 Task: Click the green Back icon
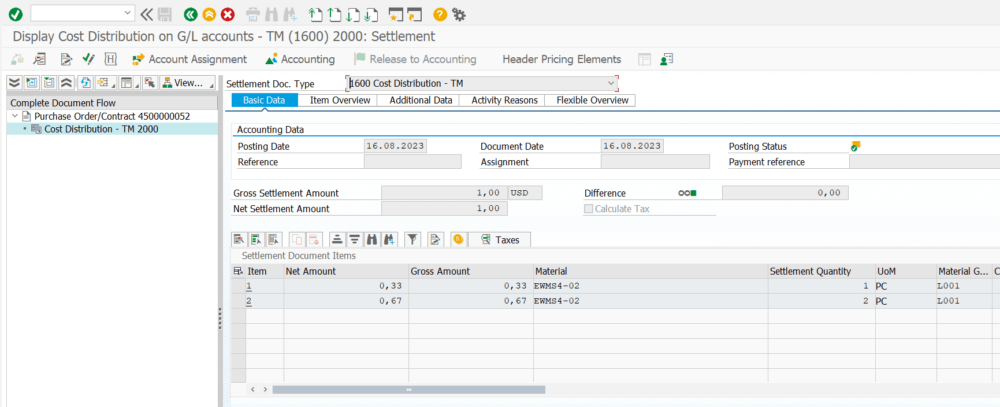(x=190, y=13)
